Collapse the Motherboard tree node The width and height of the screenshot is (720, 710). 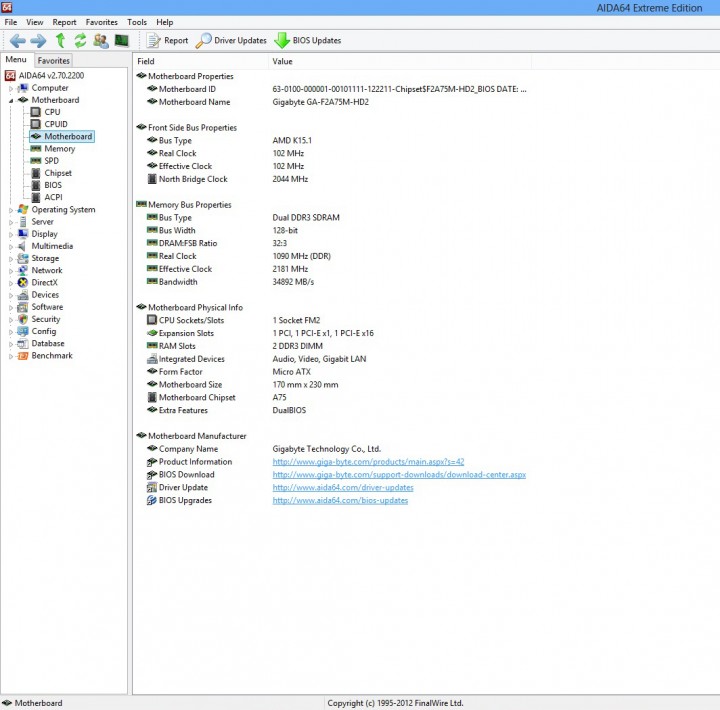click(11, 101)
